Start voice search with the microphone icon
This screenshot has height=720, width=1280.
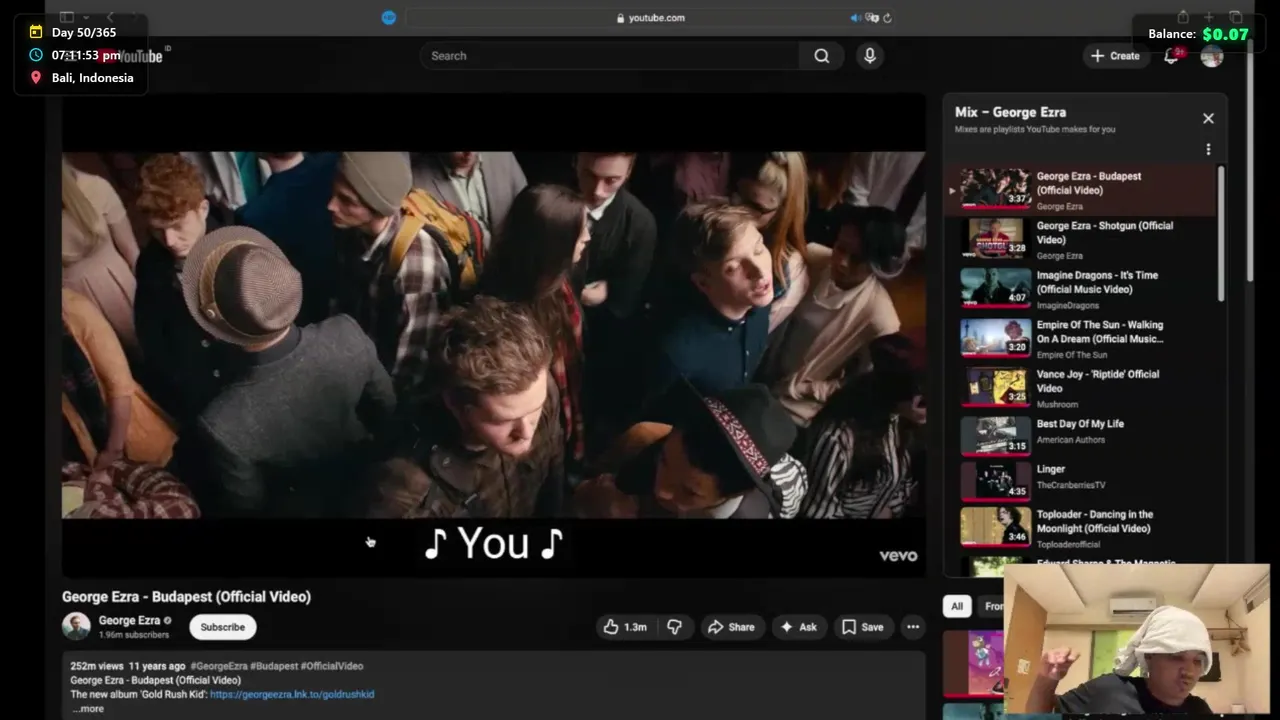pos(870,56)
